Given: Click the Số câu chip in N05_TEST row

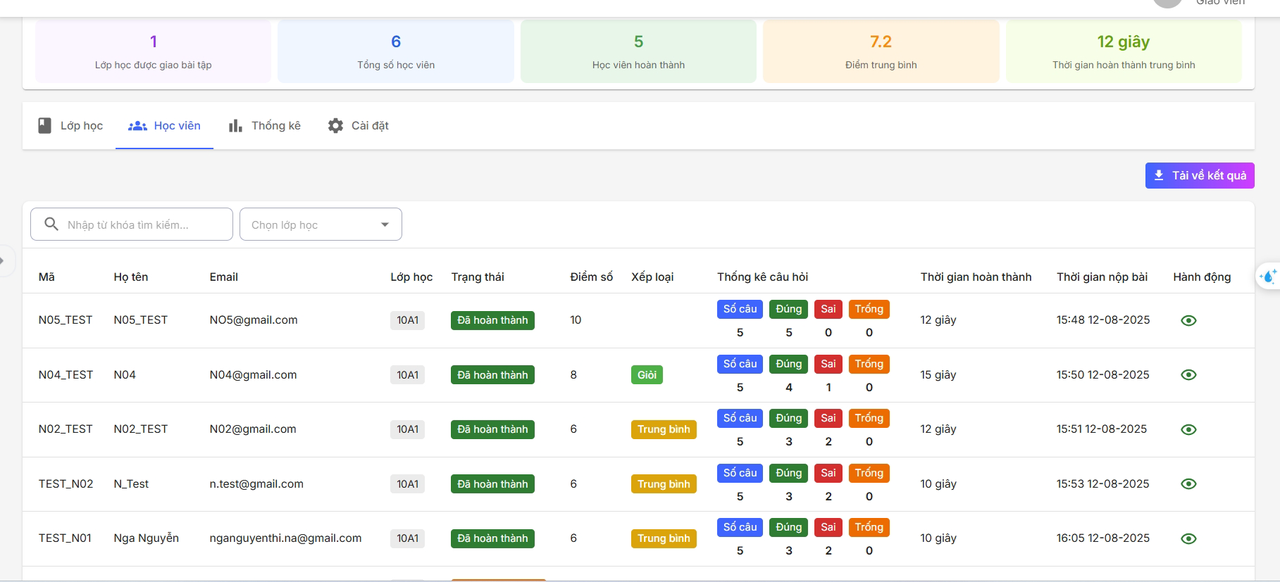Looking at the screenshot, I should pyautogui.click(x=740, y=309).
